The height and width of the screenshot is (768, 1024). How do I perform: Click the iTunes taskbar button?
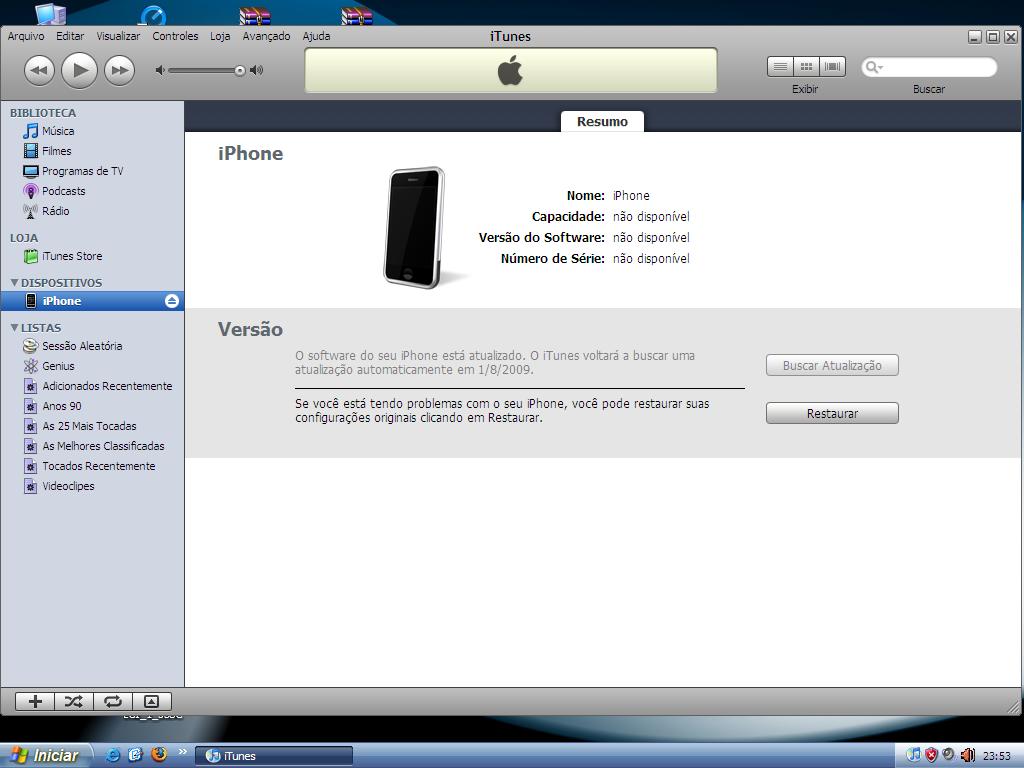[274, 756]
